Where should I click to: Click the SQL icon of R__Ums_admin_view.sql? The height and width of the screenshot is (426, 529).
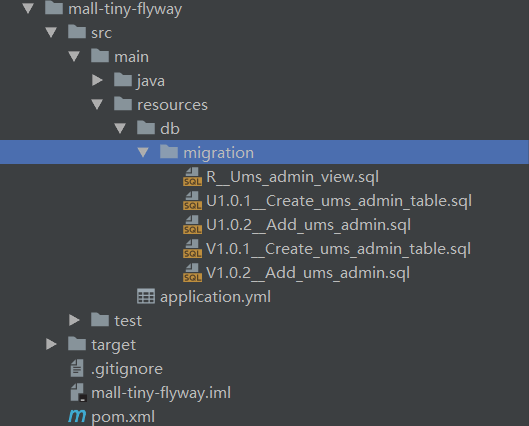coord(192,177)
